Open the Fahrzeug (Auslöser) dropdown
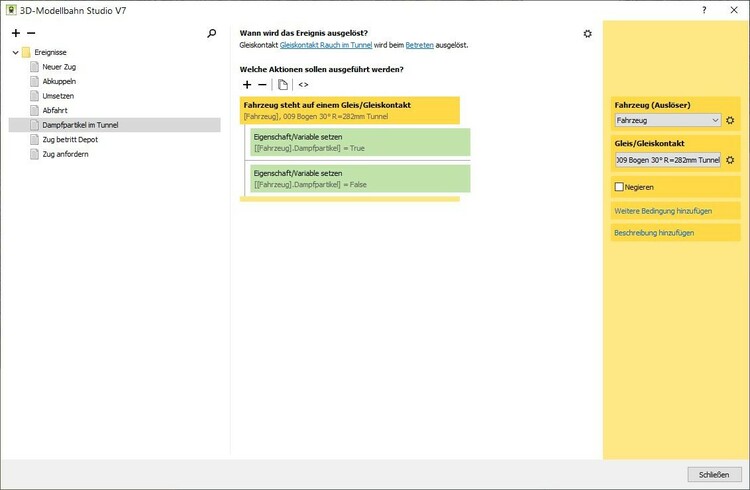 [668, 121]
